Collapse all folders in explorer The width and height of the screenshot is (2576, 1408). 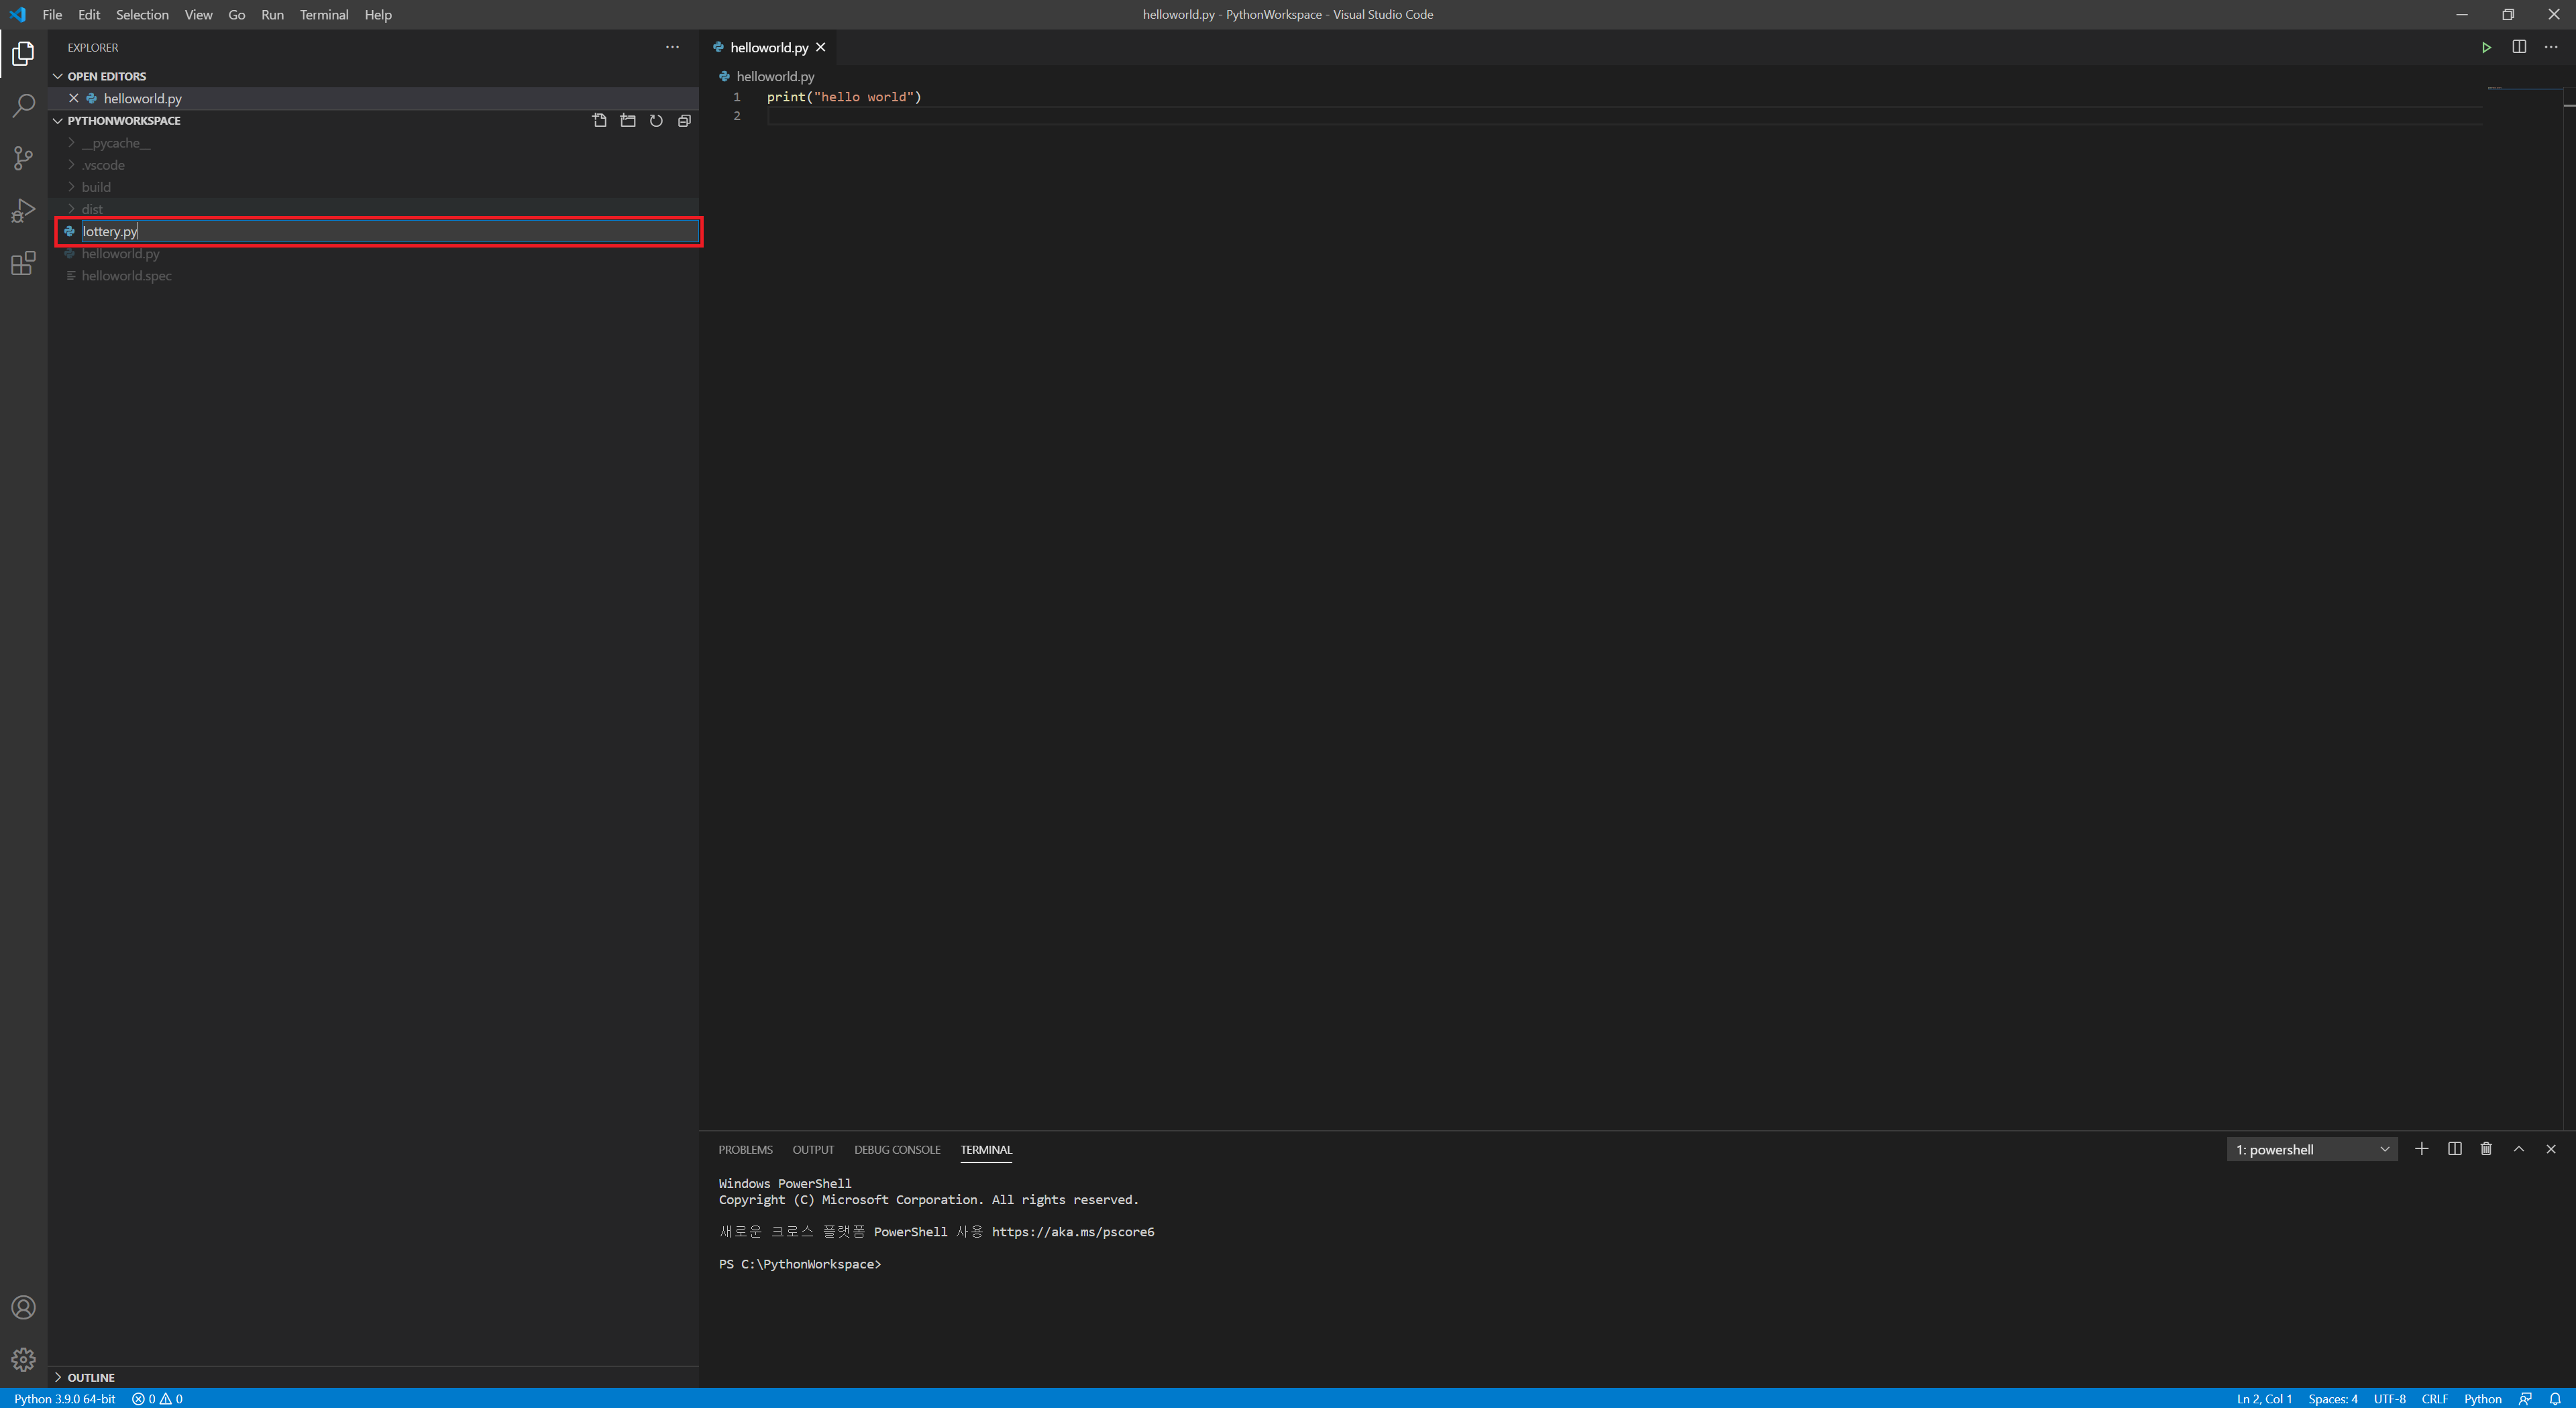point(684,121)
